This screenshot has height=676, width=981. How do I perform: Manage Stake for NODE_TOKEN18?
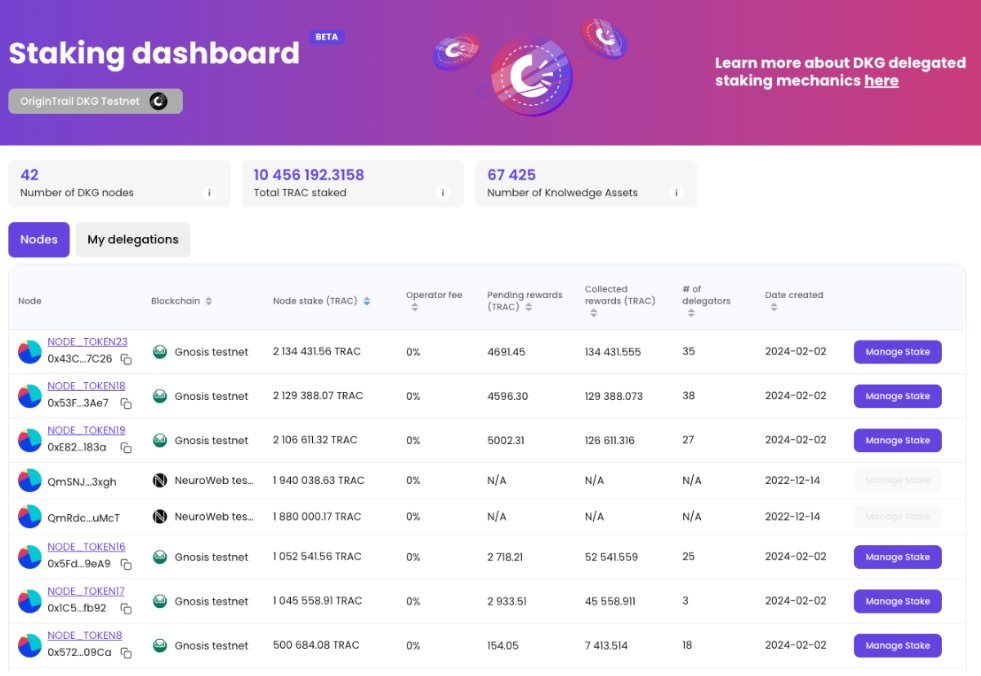tap(897, 396)
